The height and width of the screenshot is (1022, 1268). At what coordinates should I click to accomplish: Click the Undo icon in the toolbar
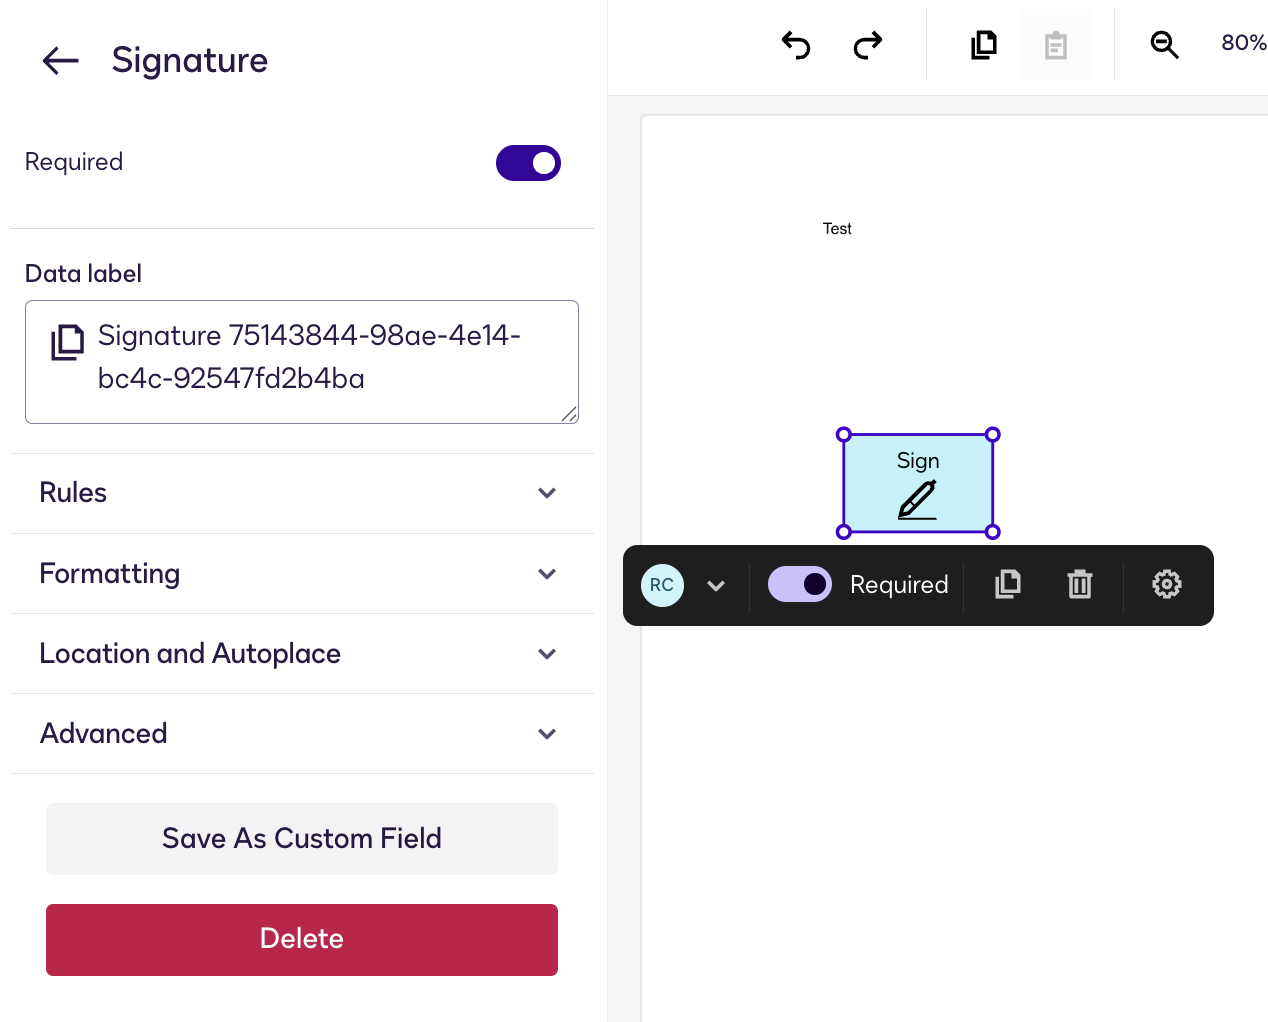coord(796,45)
